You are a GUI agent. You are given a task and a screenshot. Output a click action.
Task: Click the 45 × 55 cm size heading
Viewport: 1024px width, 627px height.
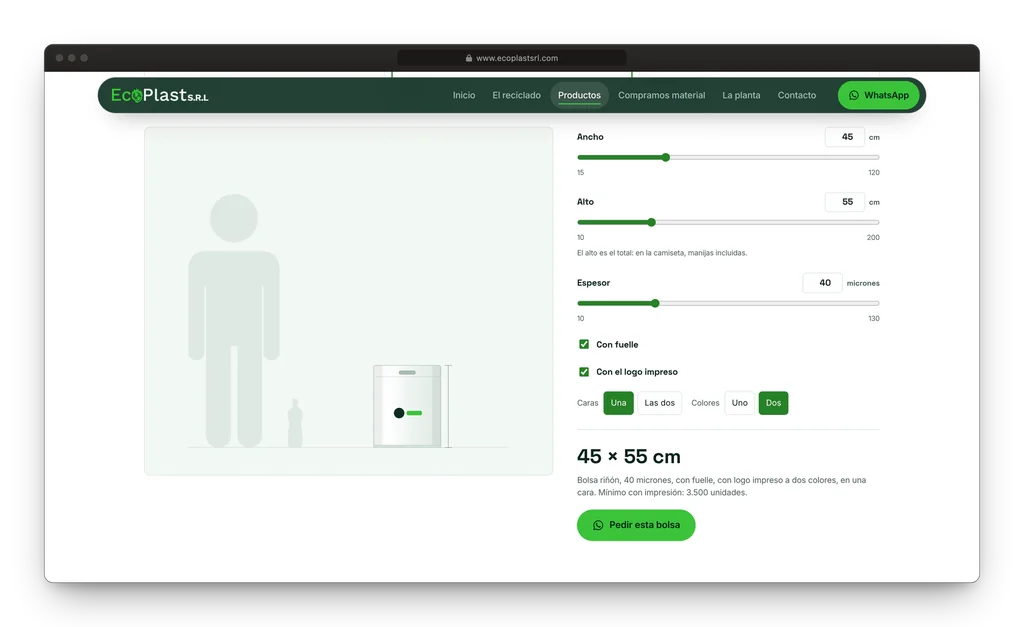629,457
